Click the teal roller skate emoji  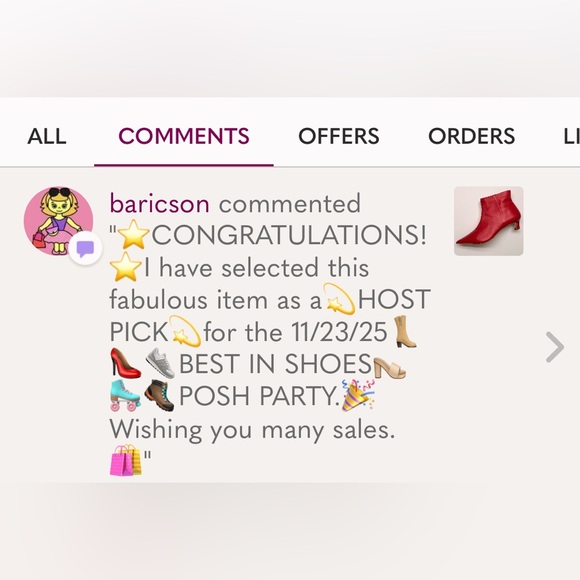coord(125,395)
